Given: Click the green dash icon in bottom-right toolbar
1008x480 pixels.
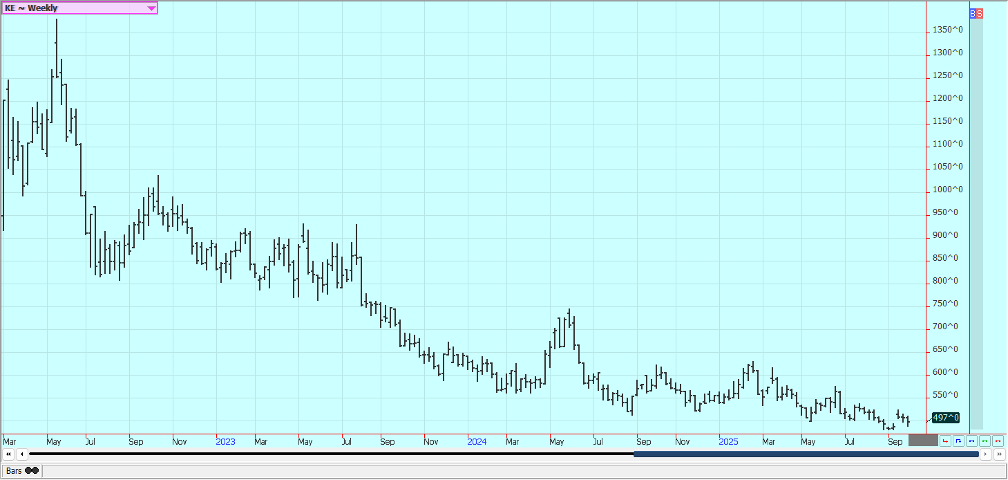Looking at the screenshot, I should (984, 440).
